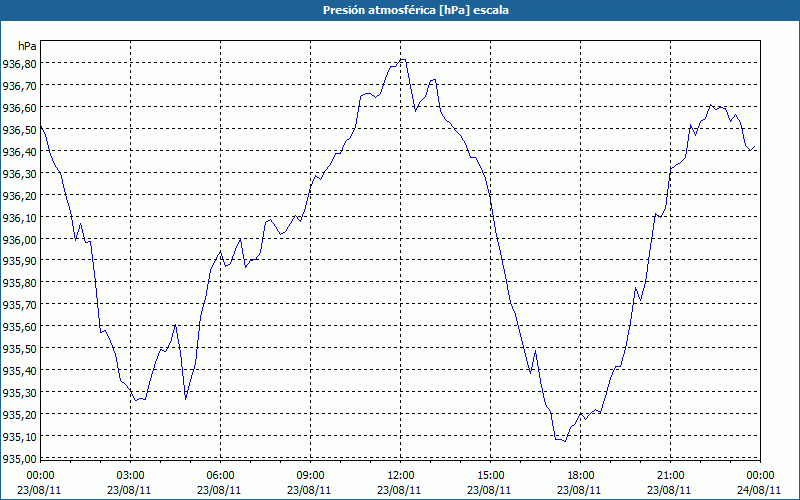This screenshot has height=500, width=800.
Task: Click the 936,40 y-axis label
Action: click(x=19, y=152)
